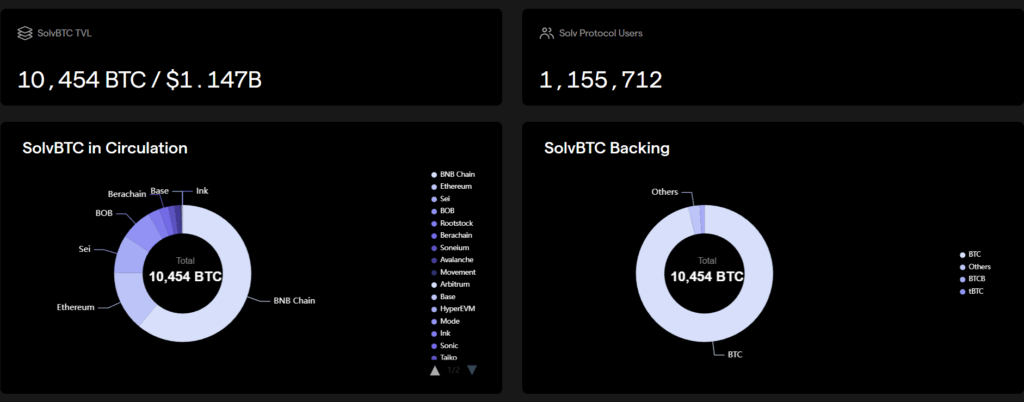
Task: Click the Solv Protocol Users people icon
Action: [546, 33]
